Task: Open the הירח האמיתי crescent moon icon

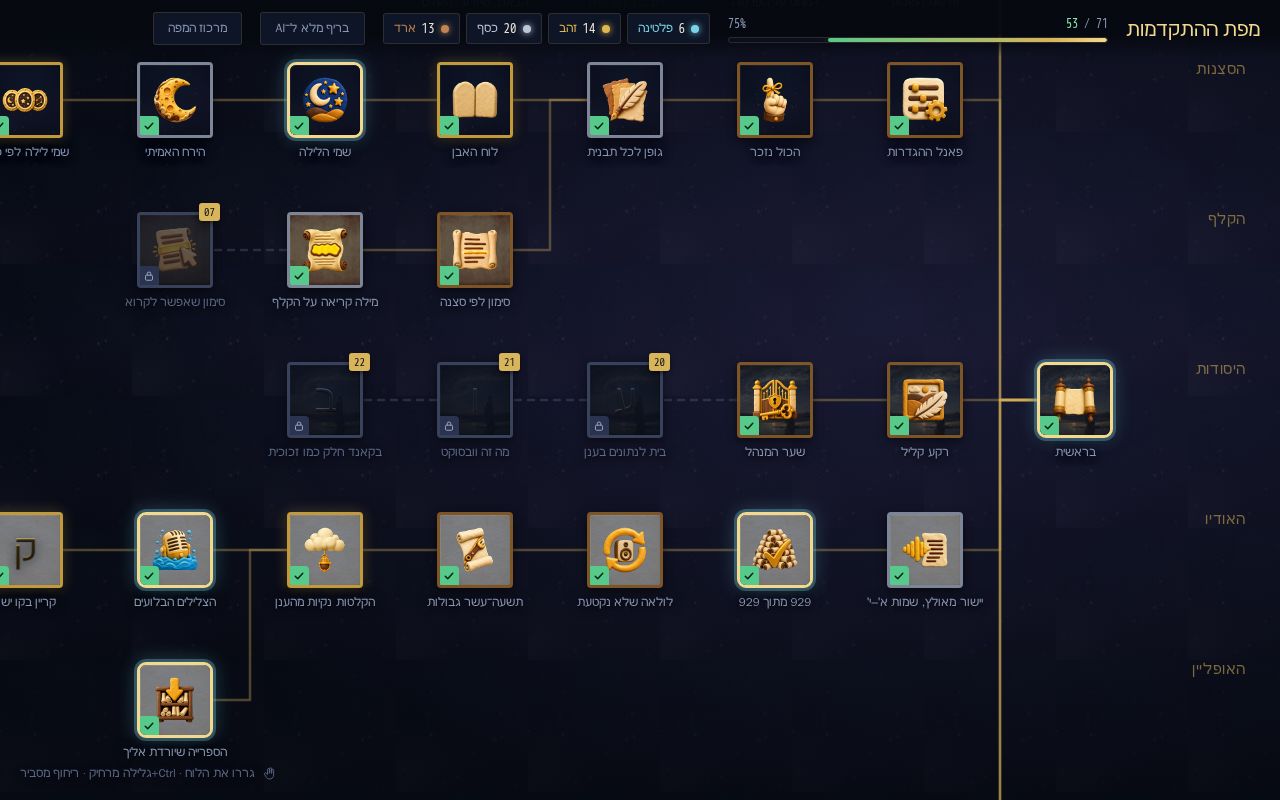Action: point(175,100)
